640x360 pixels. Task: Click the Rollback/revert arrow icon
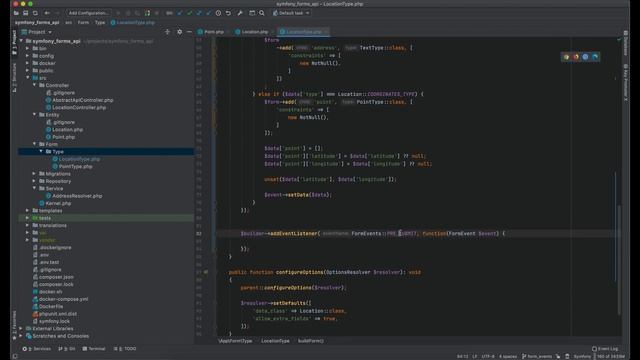(x=228, y=13)
